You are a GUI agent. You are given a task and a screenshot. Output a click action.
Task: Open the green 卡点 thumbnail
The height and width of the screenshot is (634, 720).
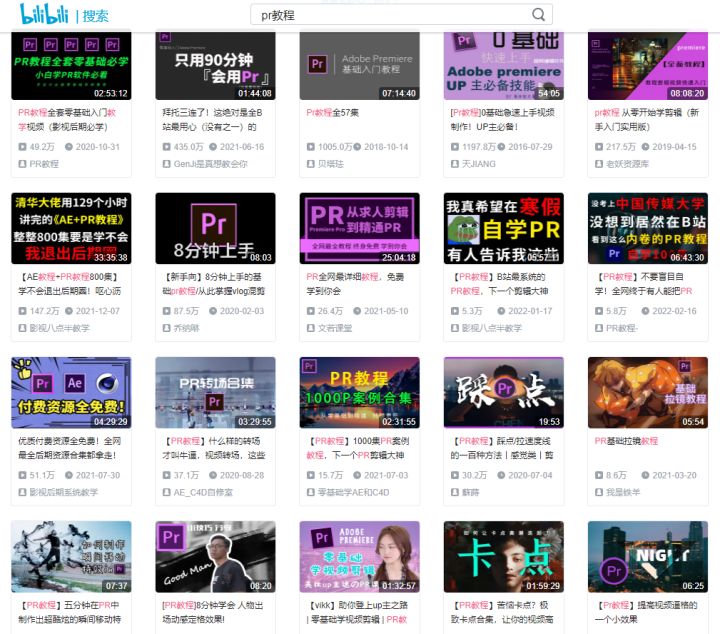(504, 556)
